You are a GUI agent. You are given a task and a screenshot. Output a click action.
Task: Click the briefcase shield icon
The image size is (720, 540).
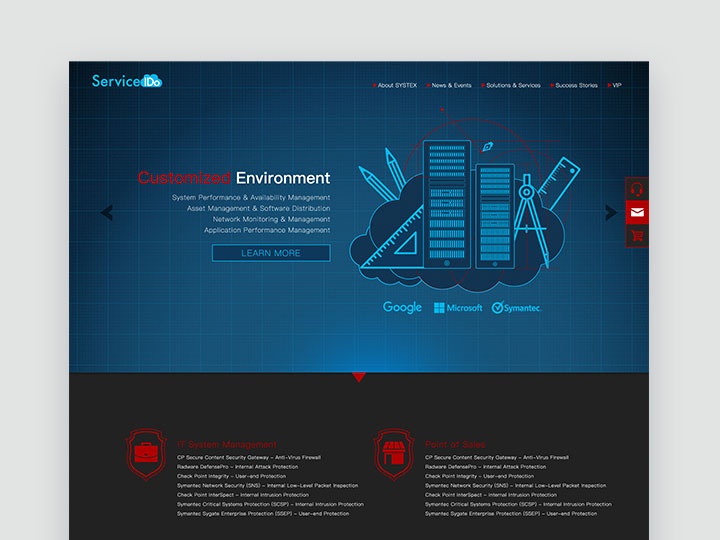pyautogui.click(x=146, y=454)
